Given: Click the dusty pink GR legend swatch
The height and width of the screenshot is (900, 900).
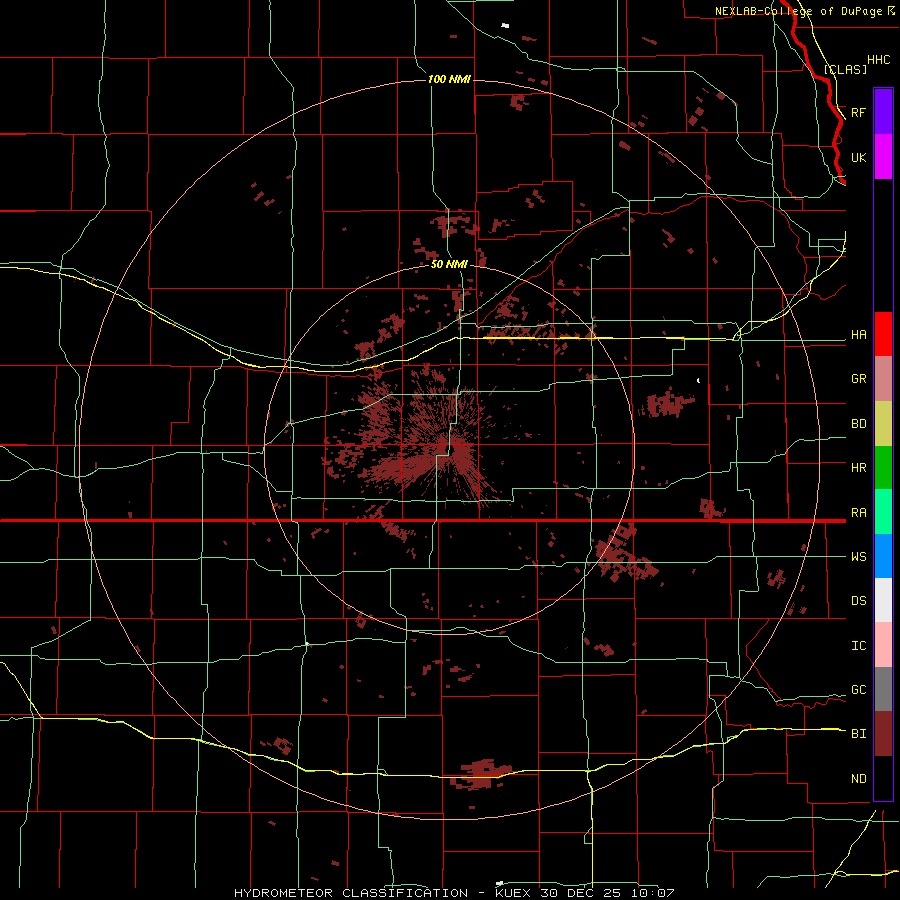Looking at the screenshot, I should point(883,379).
